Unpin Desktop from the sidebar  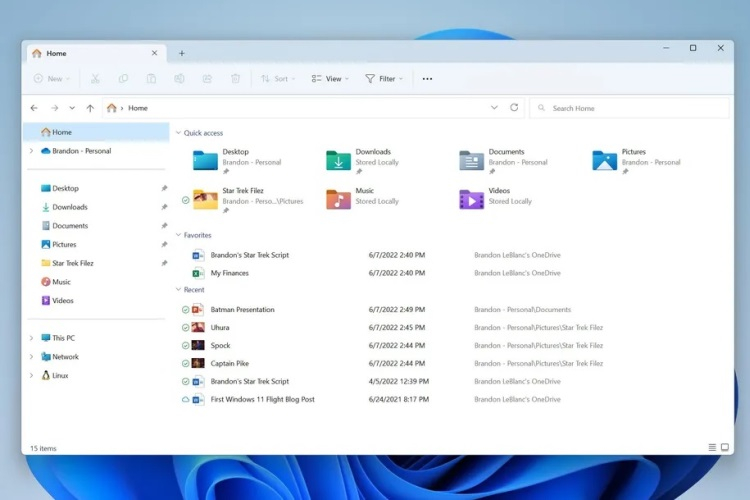(x=164, y=188)
